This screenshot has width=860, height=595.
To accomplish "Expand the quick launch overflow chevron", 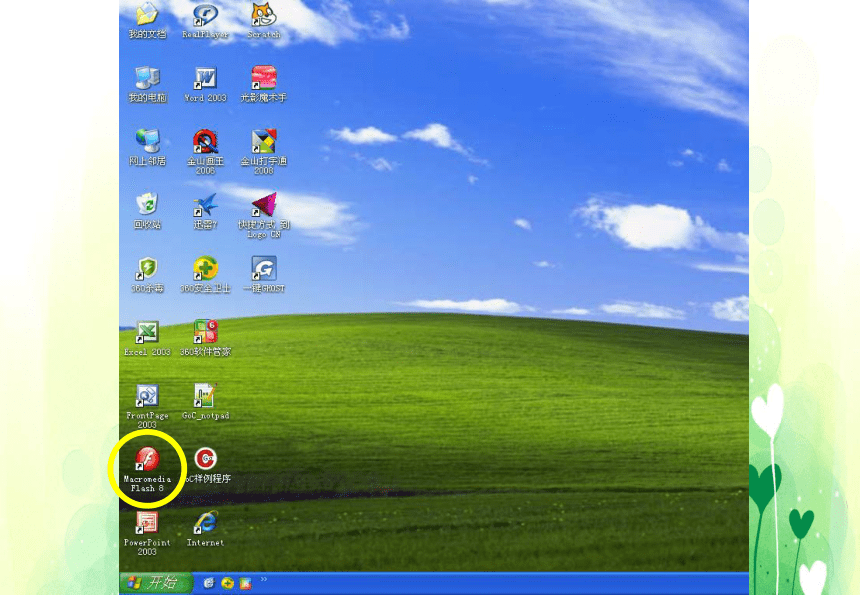I will click(x=264, y=579).
